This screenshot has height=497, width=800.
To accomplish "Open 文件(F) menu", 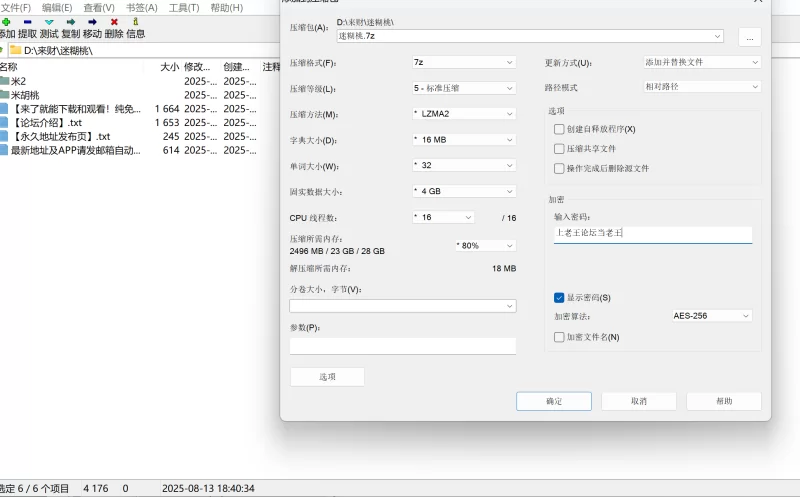I will pyautogui.click(x=16, y=8).
